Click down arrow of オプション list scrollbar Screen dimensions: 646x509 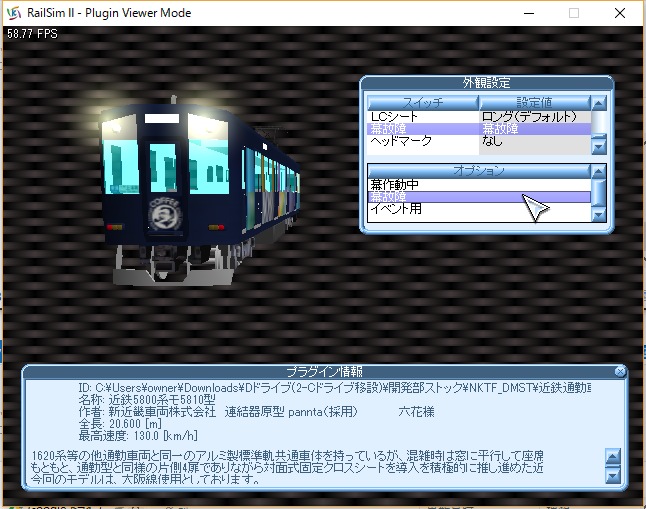pyautogui.click(x=599, y=214)
